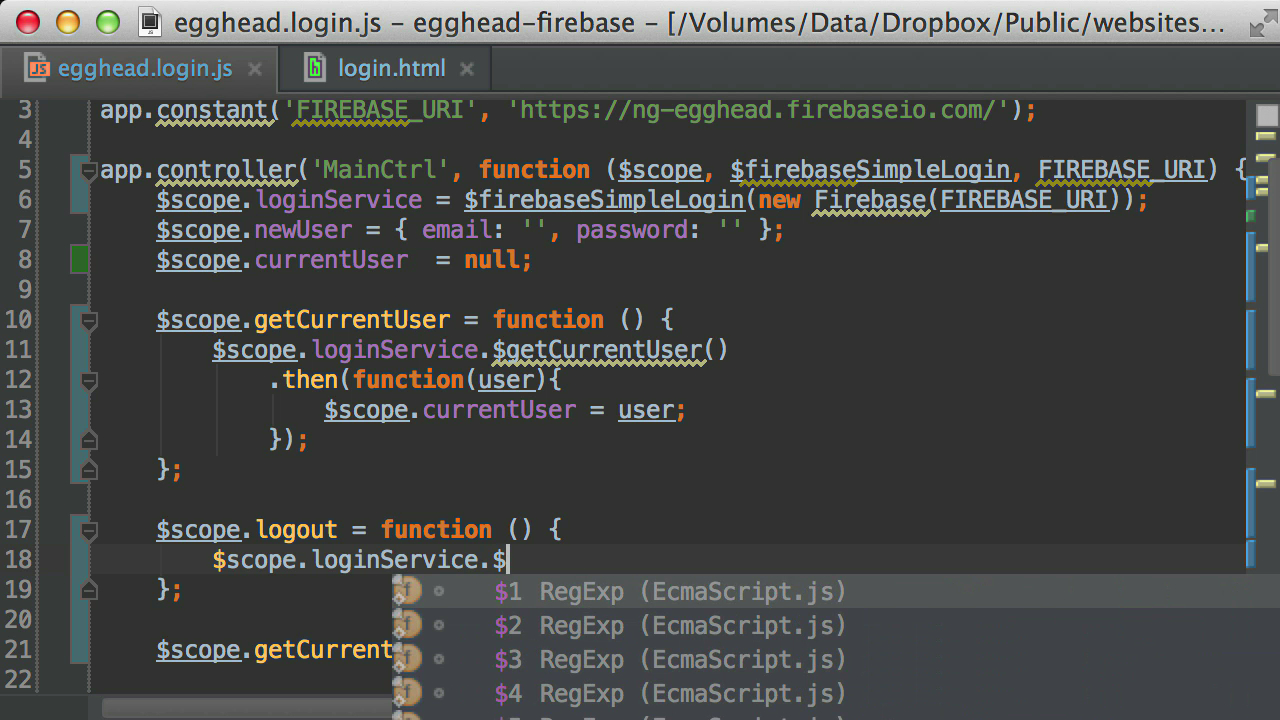1280x720 pixels.
Task: Click newUser on line 7
Action: 304,230
